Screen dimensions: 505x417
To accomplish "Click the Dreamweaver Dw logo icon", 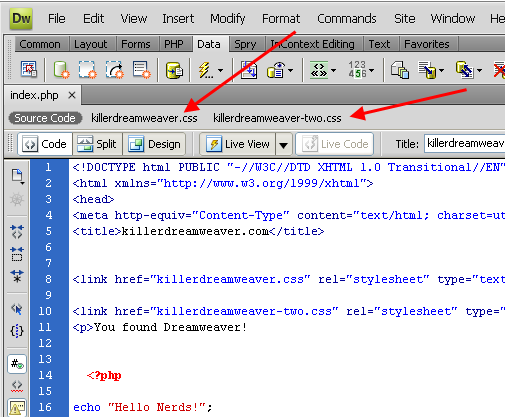I will pos(21,19).
